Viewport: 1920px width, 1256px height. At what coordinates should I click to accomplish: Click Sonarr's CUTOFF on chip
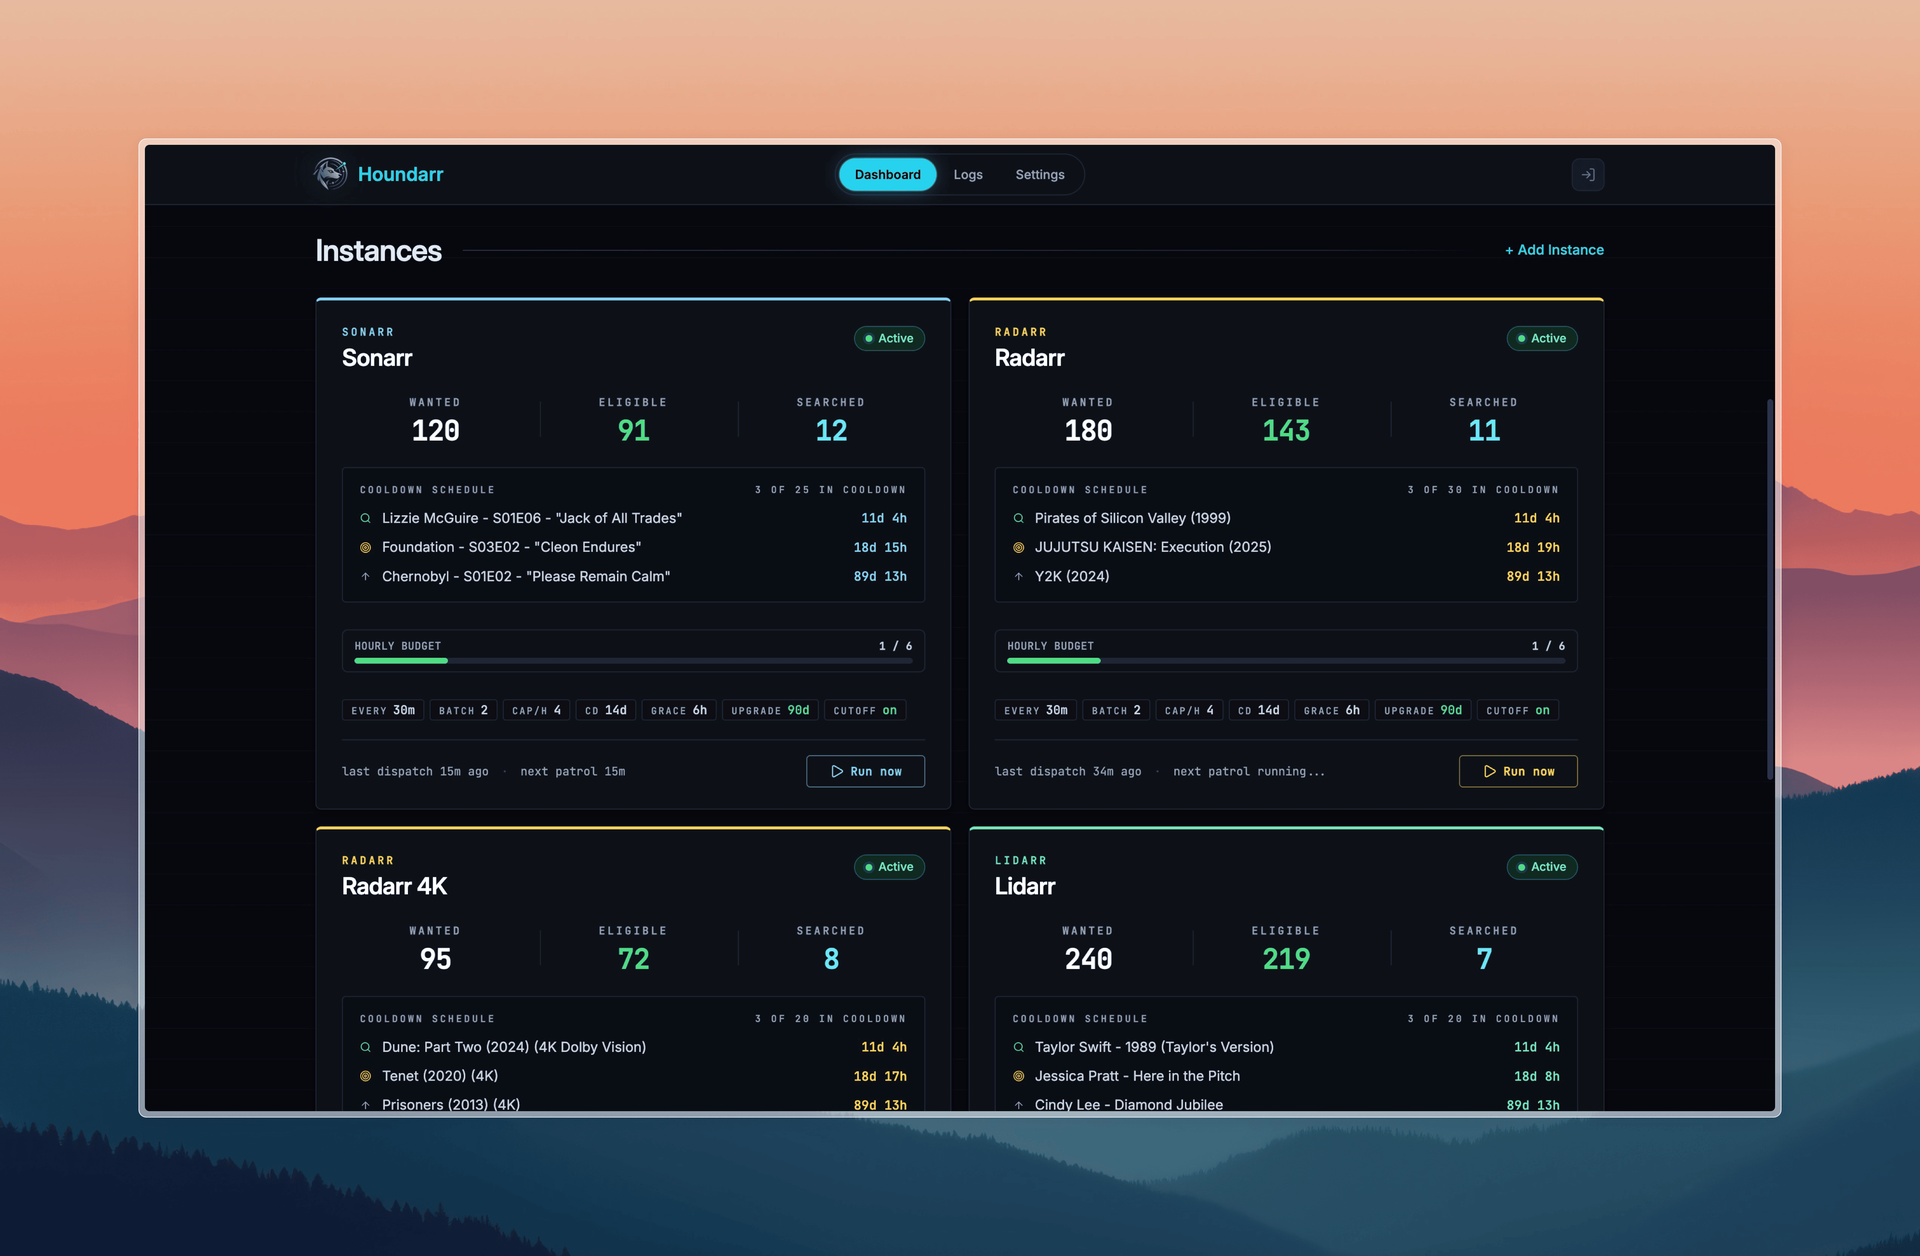(x=865, y=710)
